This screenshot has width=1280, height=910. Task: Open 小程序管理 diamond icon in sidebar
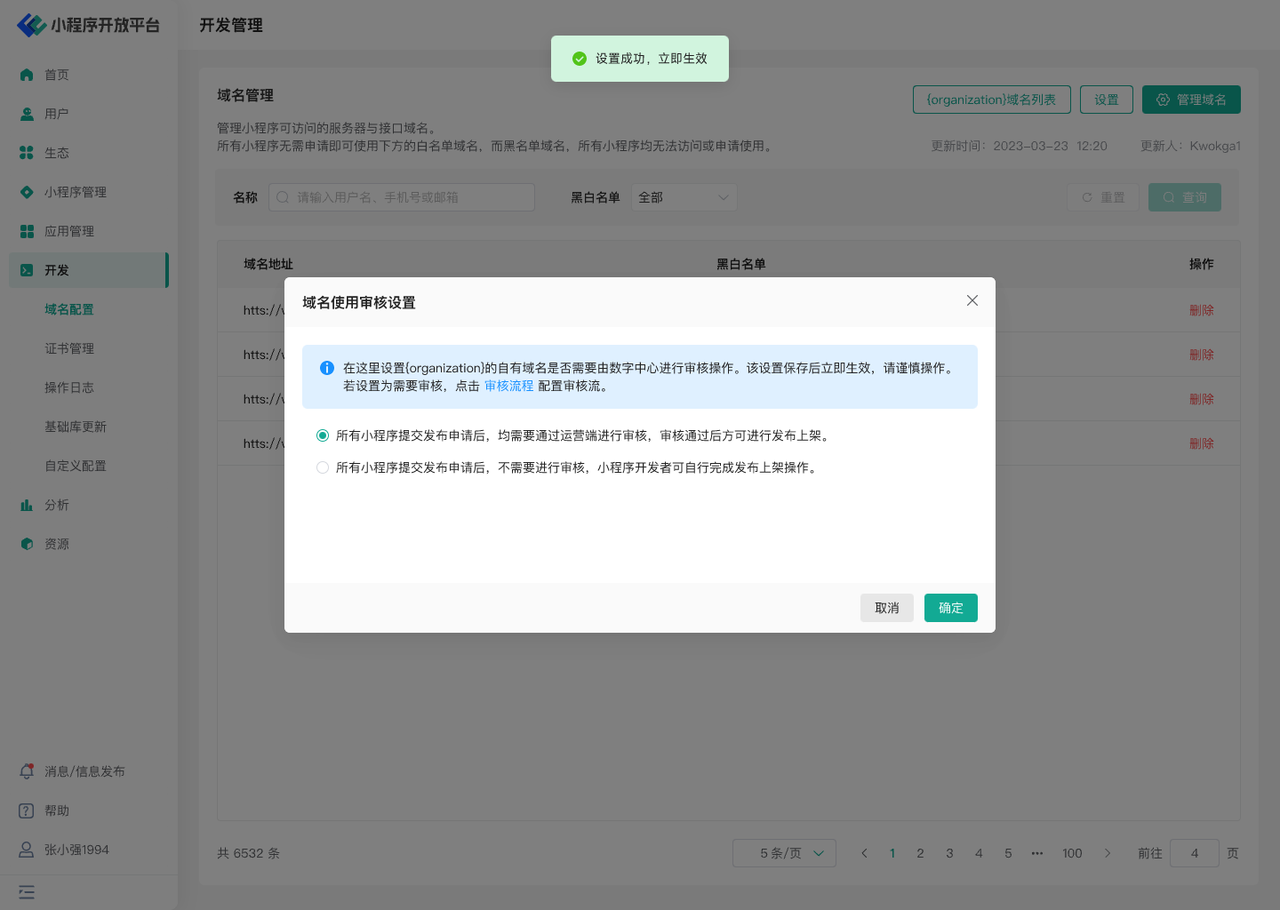click(27, 192)
